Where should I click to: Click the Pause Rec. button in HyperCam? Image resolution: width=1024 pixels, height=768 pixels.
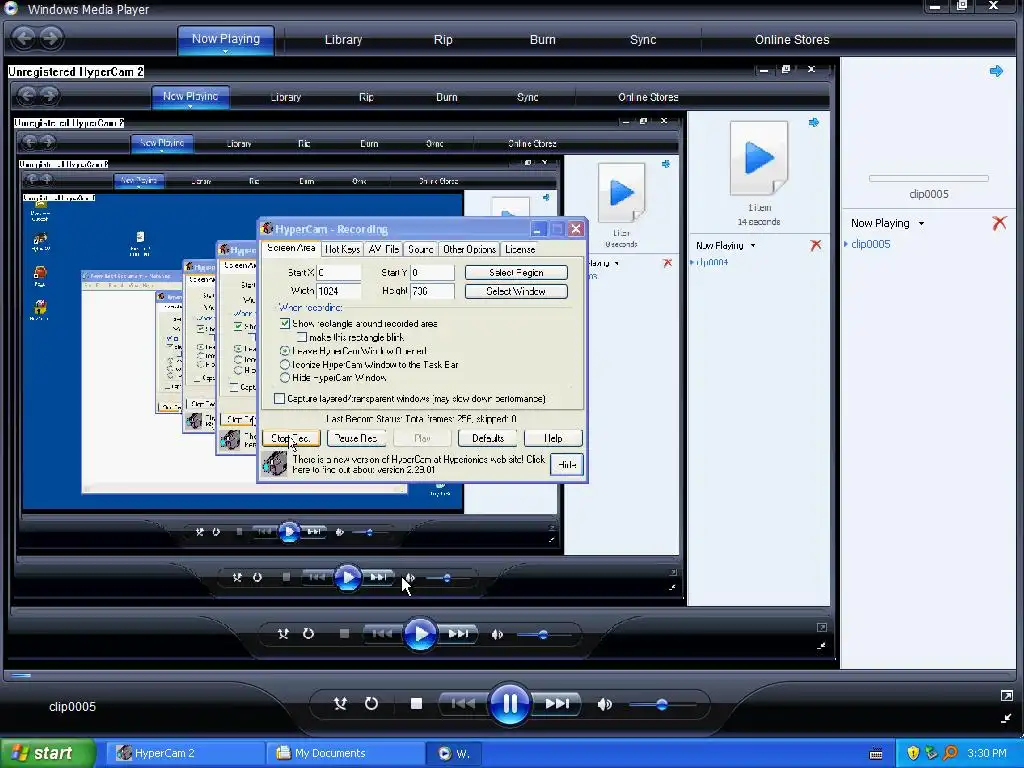pos(356,438)
